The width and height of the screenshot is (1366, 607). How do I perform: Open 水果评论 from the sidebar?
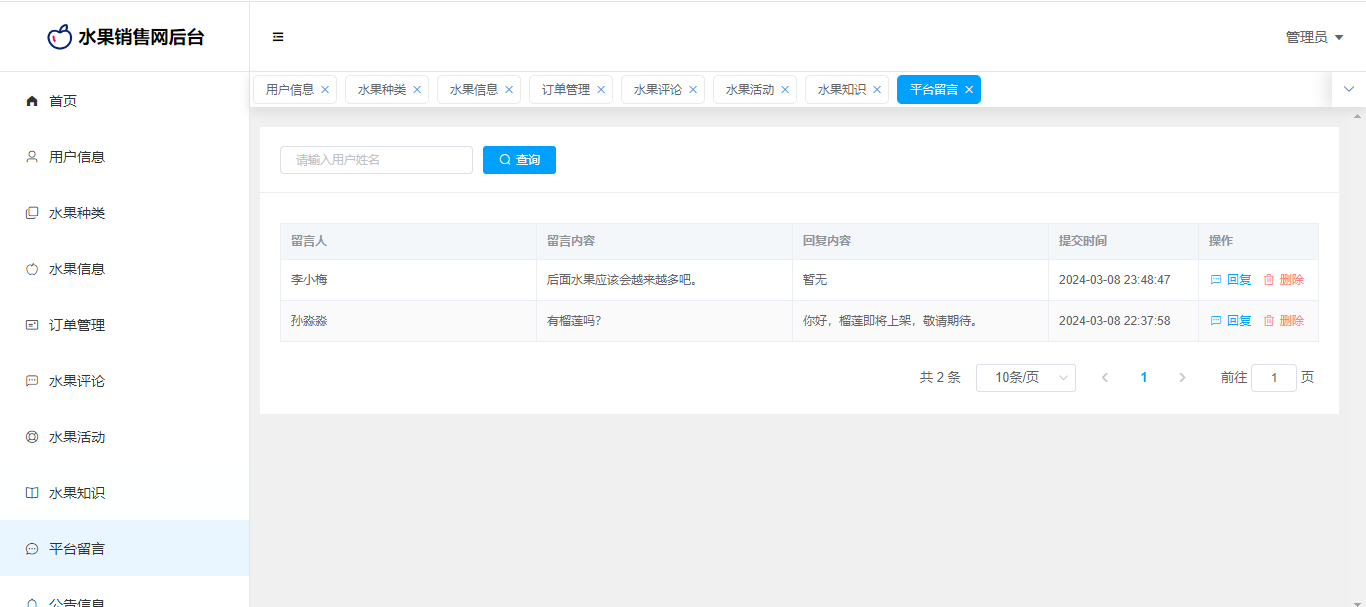77,381
